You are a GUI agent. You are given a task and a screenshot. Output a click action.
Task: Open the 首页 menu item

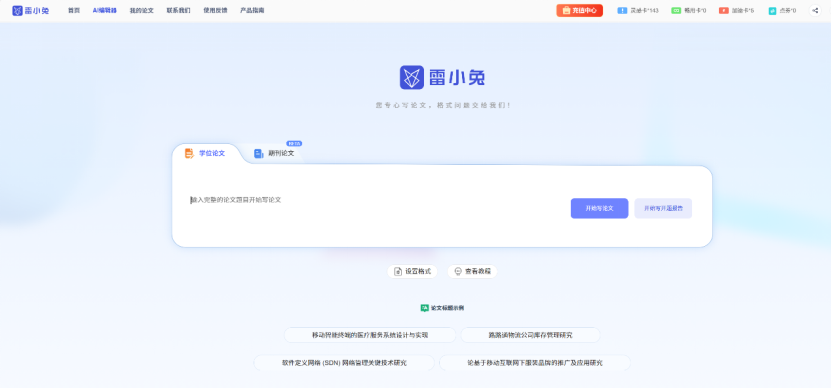(74, 11)
